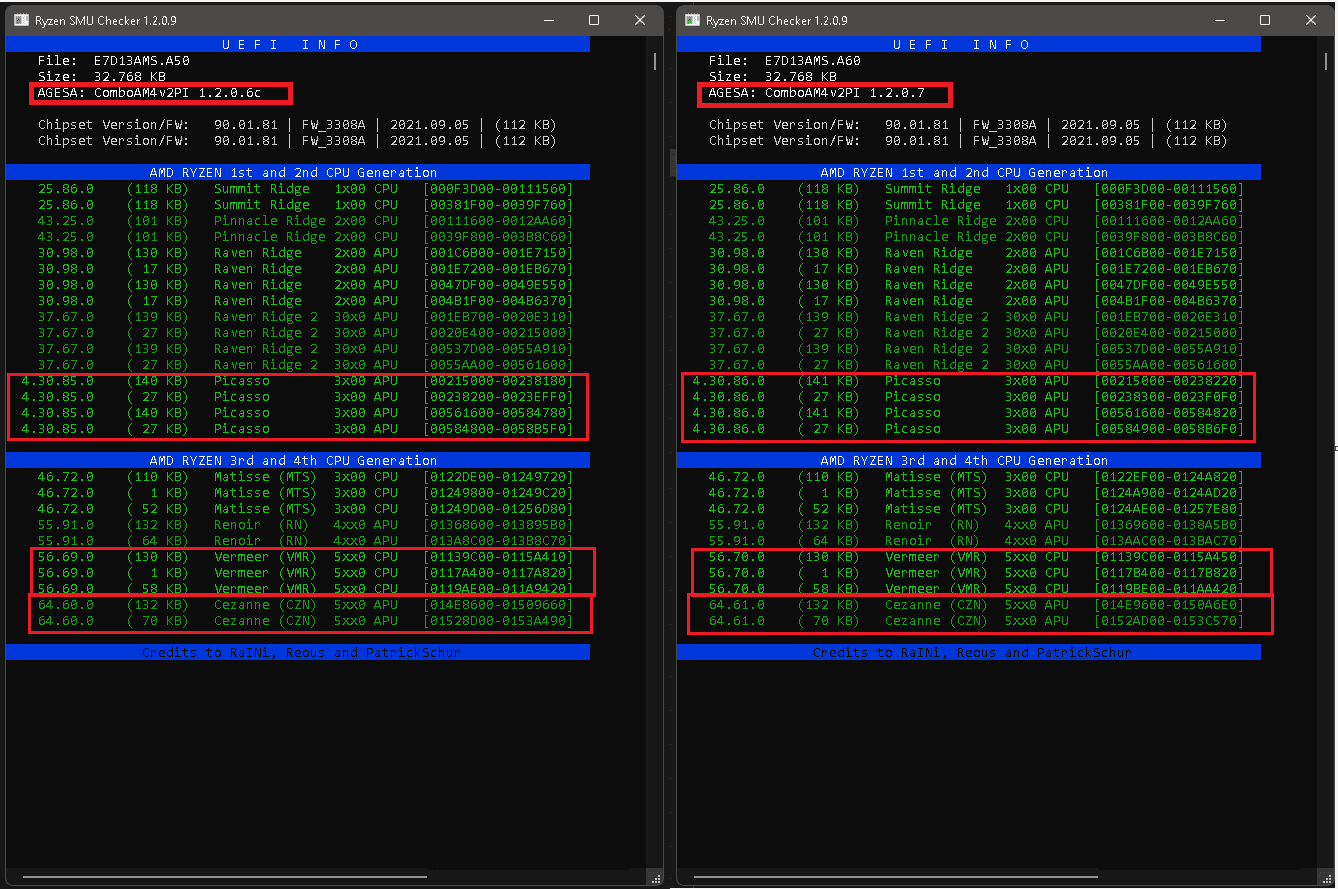Click Vermeer row [0117B400-0117B820]
The image size is (1338, 889).
(x=977, y=573)
